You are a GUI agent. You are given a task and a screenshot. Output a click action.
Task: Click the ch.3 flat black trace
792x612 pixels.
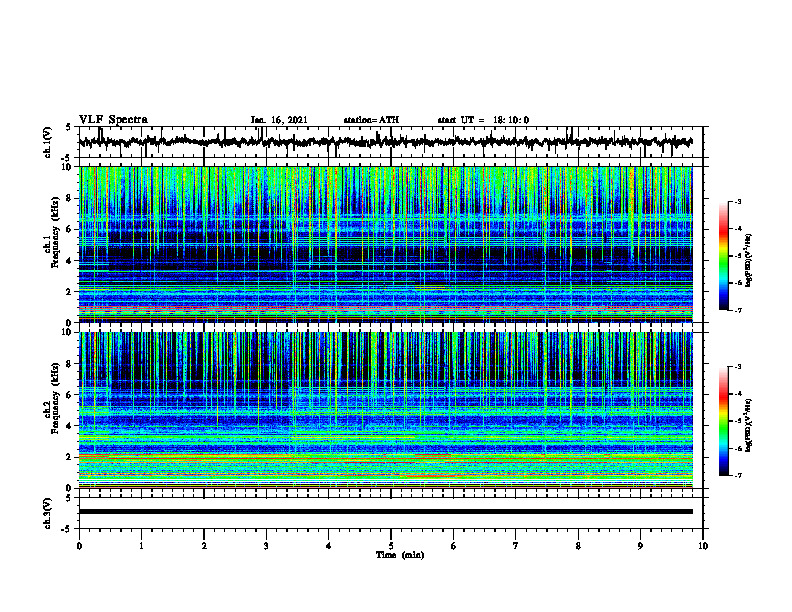pos(385,512)
